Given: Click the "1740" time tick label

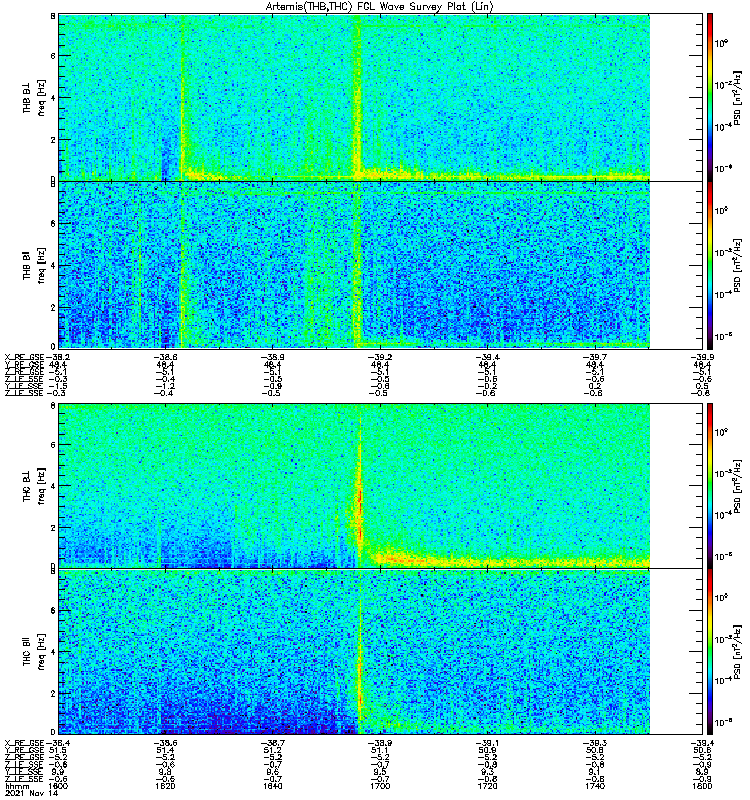Looking at the screenshot, I should [594, 786].
